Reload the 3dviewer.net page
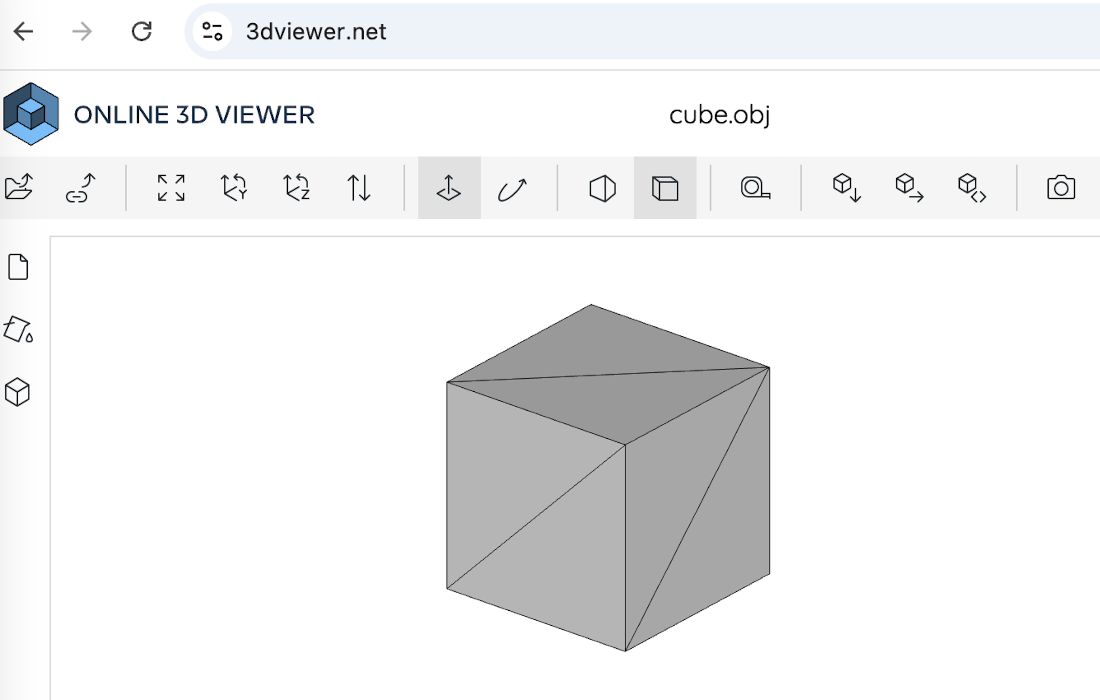The width and height of the screenshot is (1100, 700). pyautogui.click(x=141, y=32)
